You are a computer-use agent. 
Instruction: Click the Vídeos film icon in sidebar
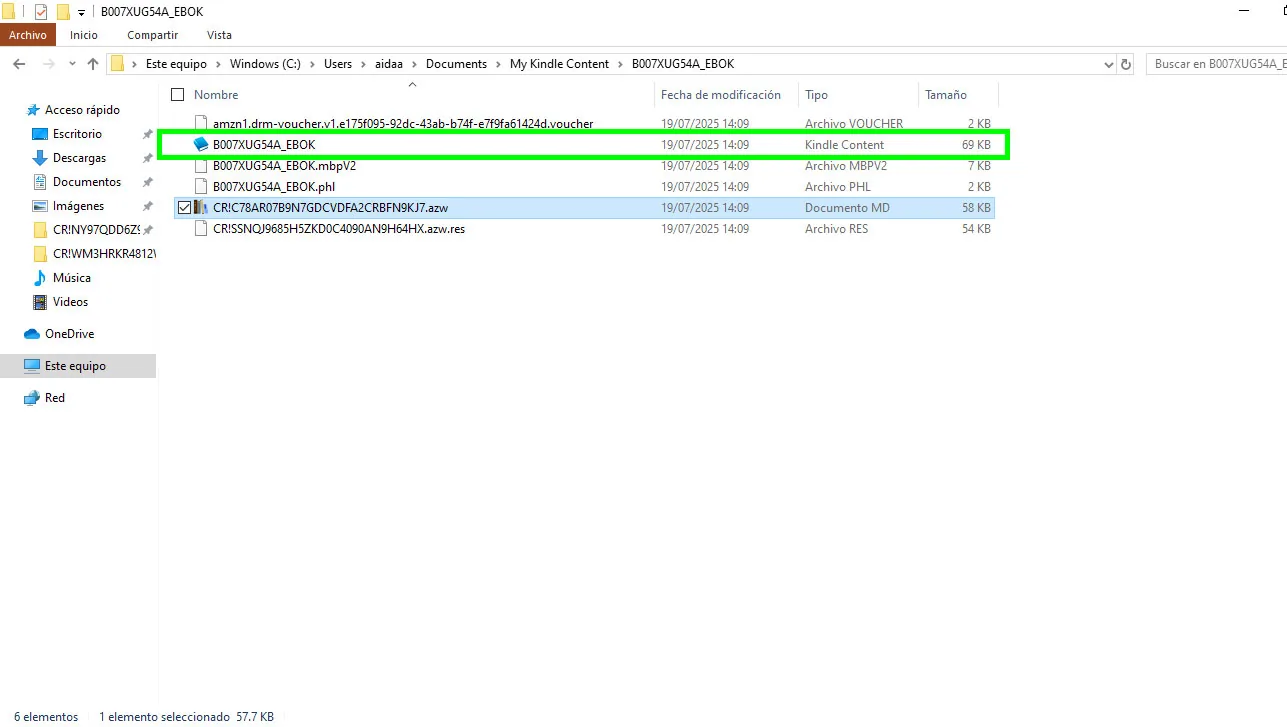click(40, 302)
